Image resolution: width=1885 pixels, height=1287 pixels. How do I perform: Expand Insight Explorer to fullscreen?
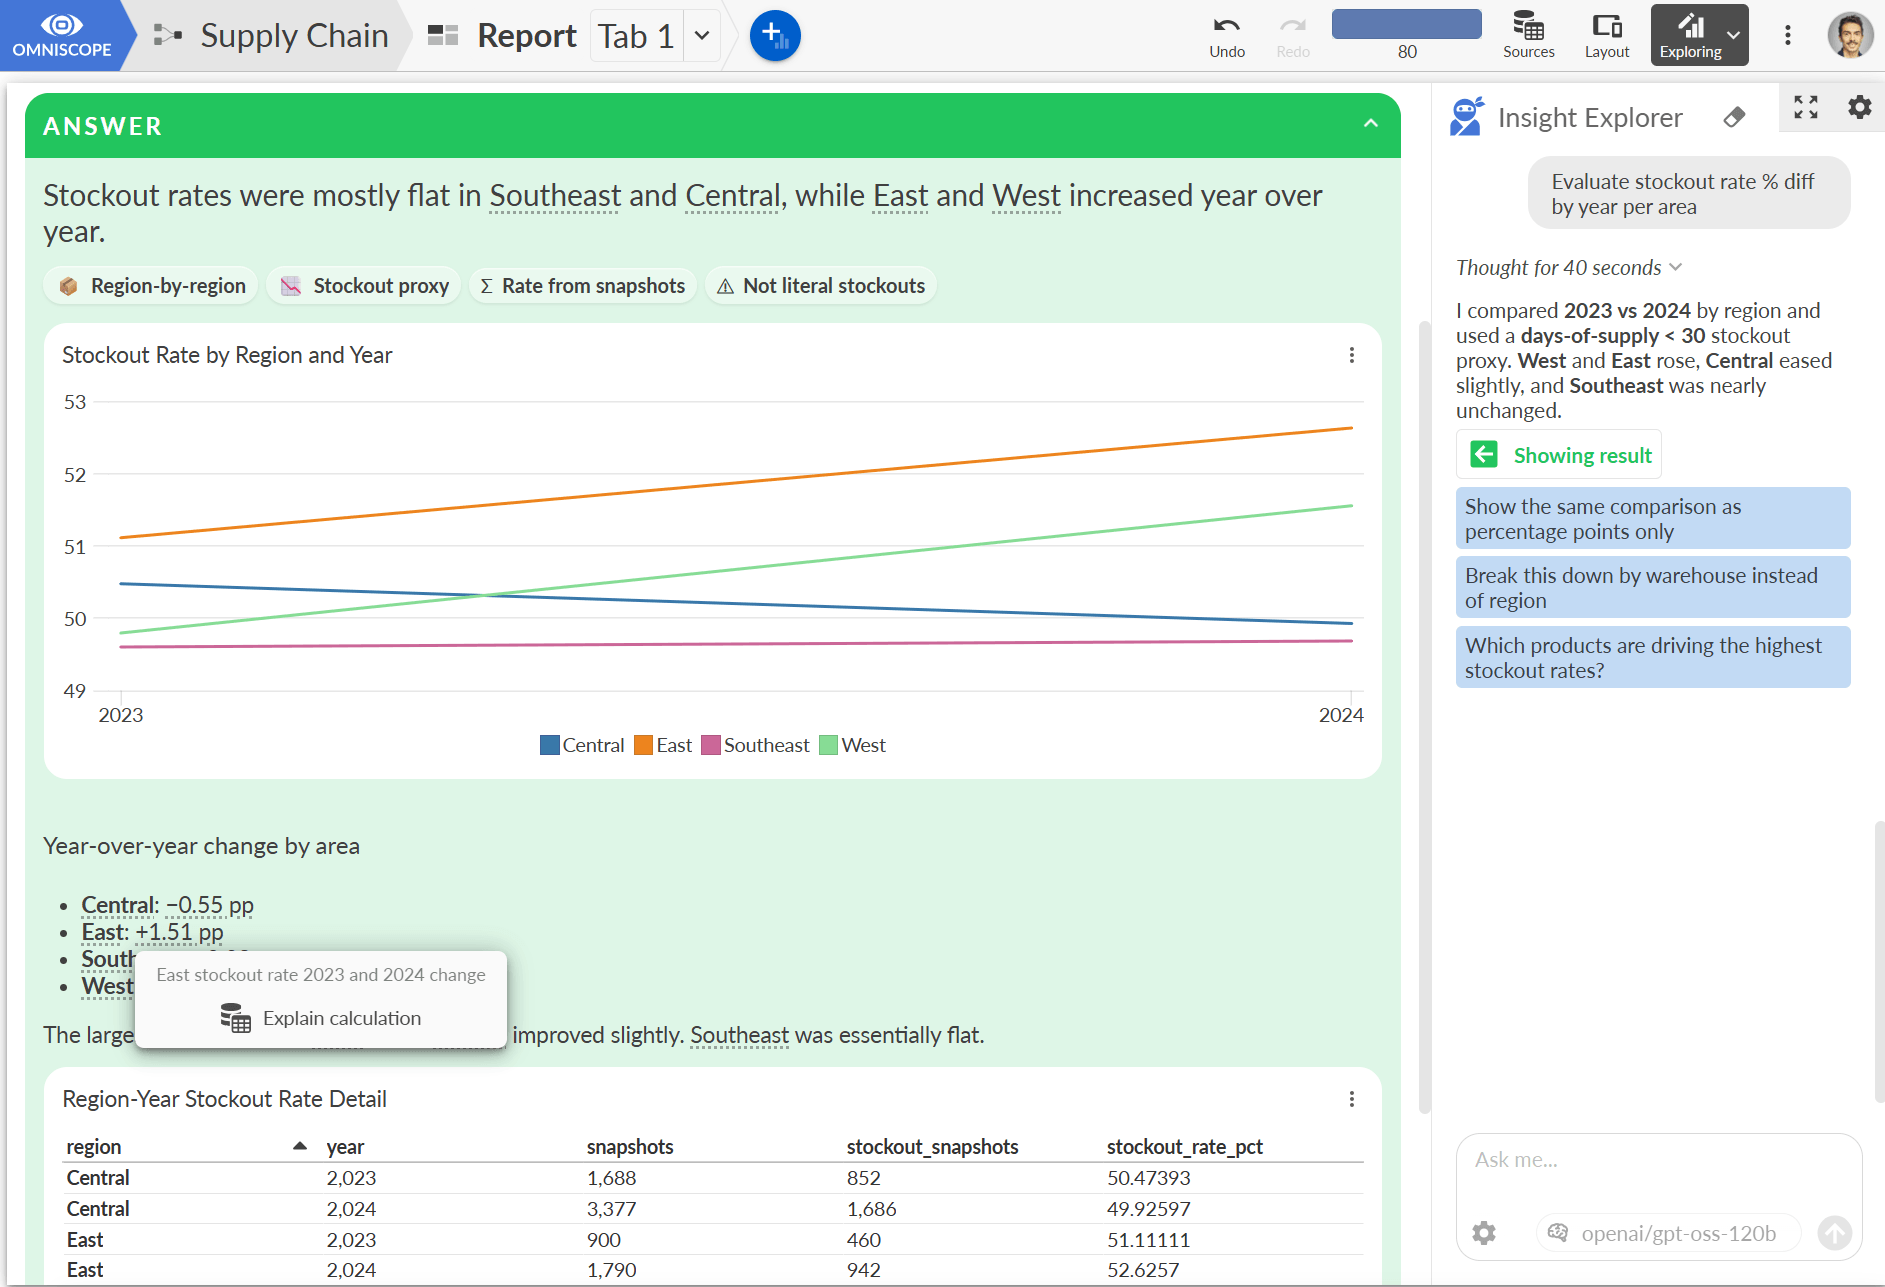1806,107
